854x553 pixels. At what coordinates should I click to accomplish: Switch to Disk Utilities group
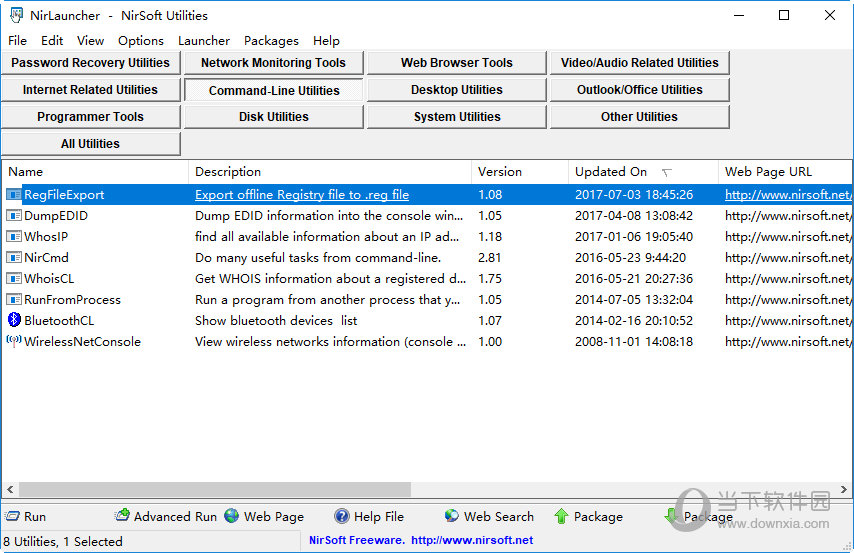tap(273, 117)
